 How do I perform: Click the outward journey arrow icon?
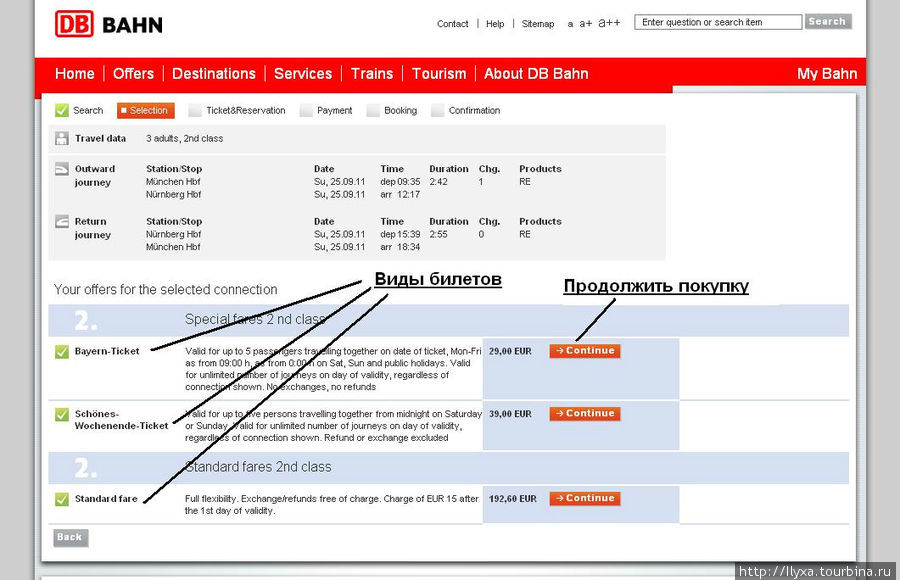coord(62,170)
